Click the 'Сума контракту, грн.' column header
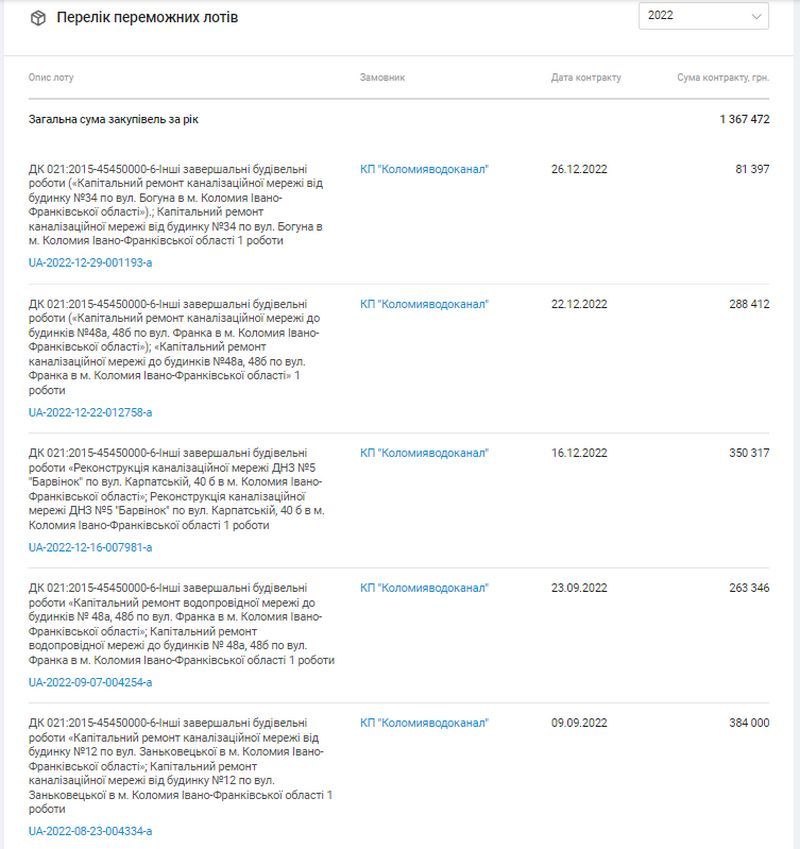This screenshot has height=849, width=800. [x=722, y=78]
